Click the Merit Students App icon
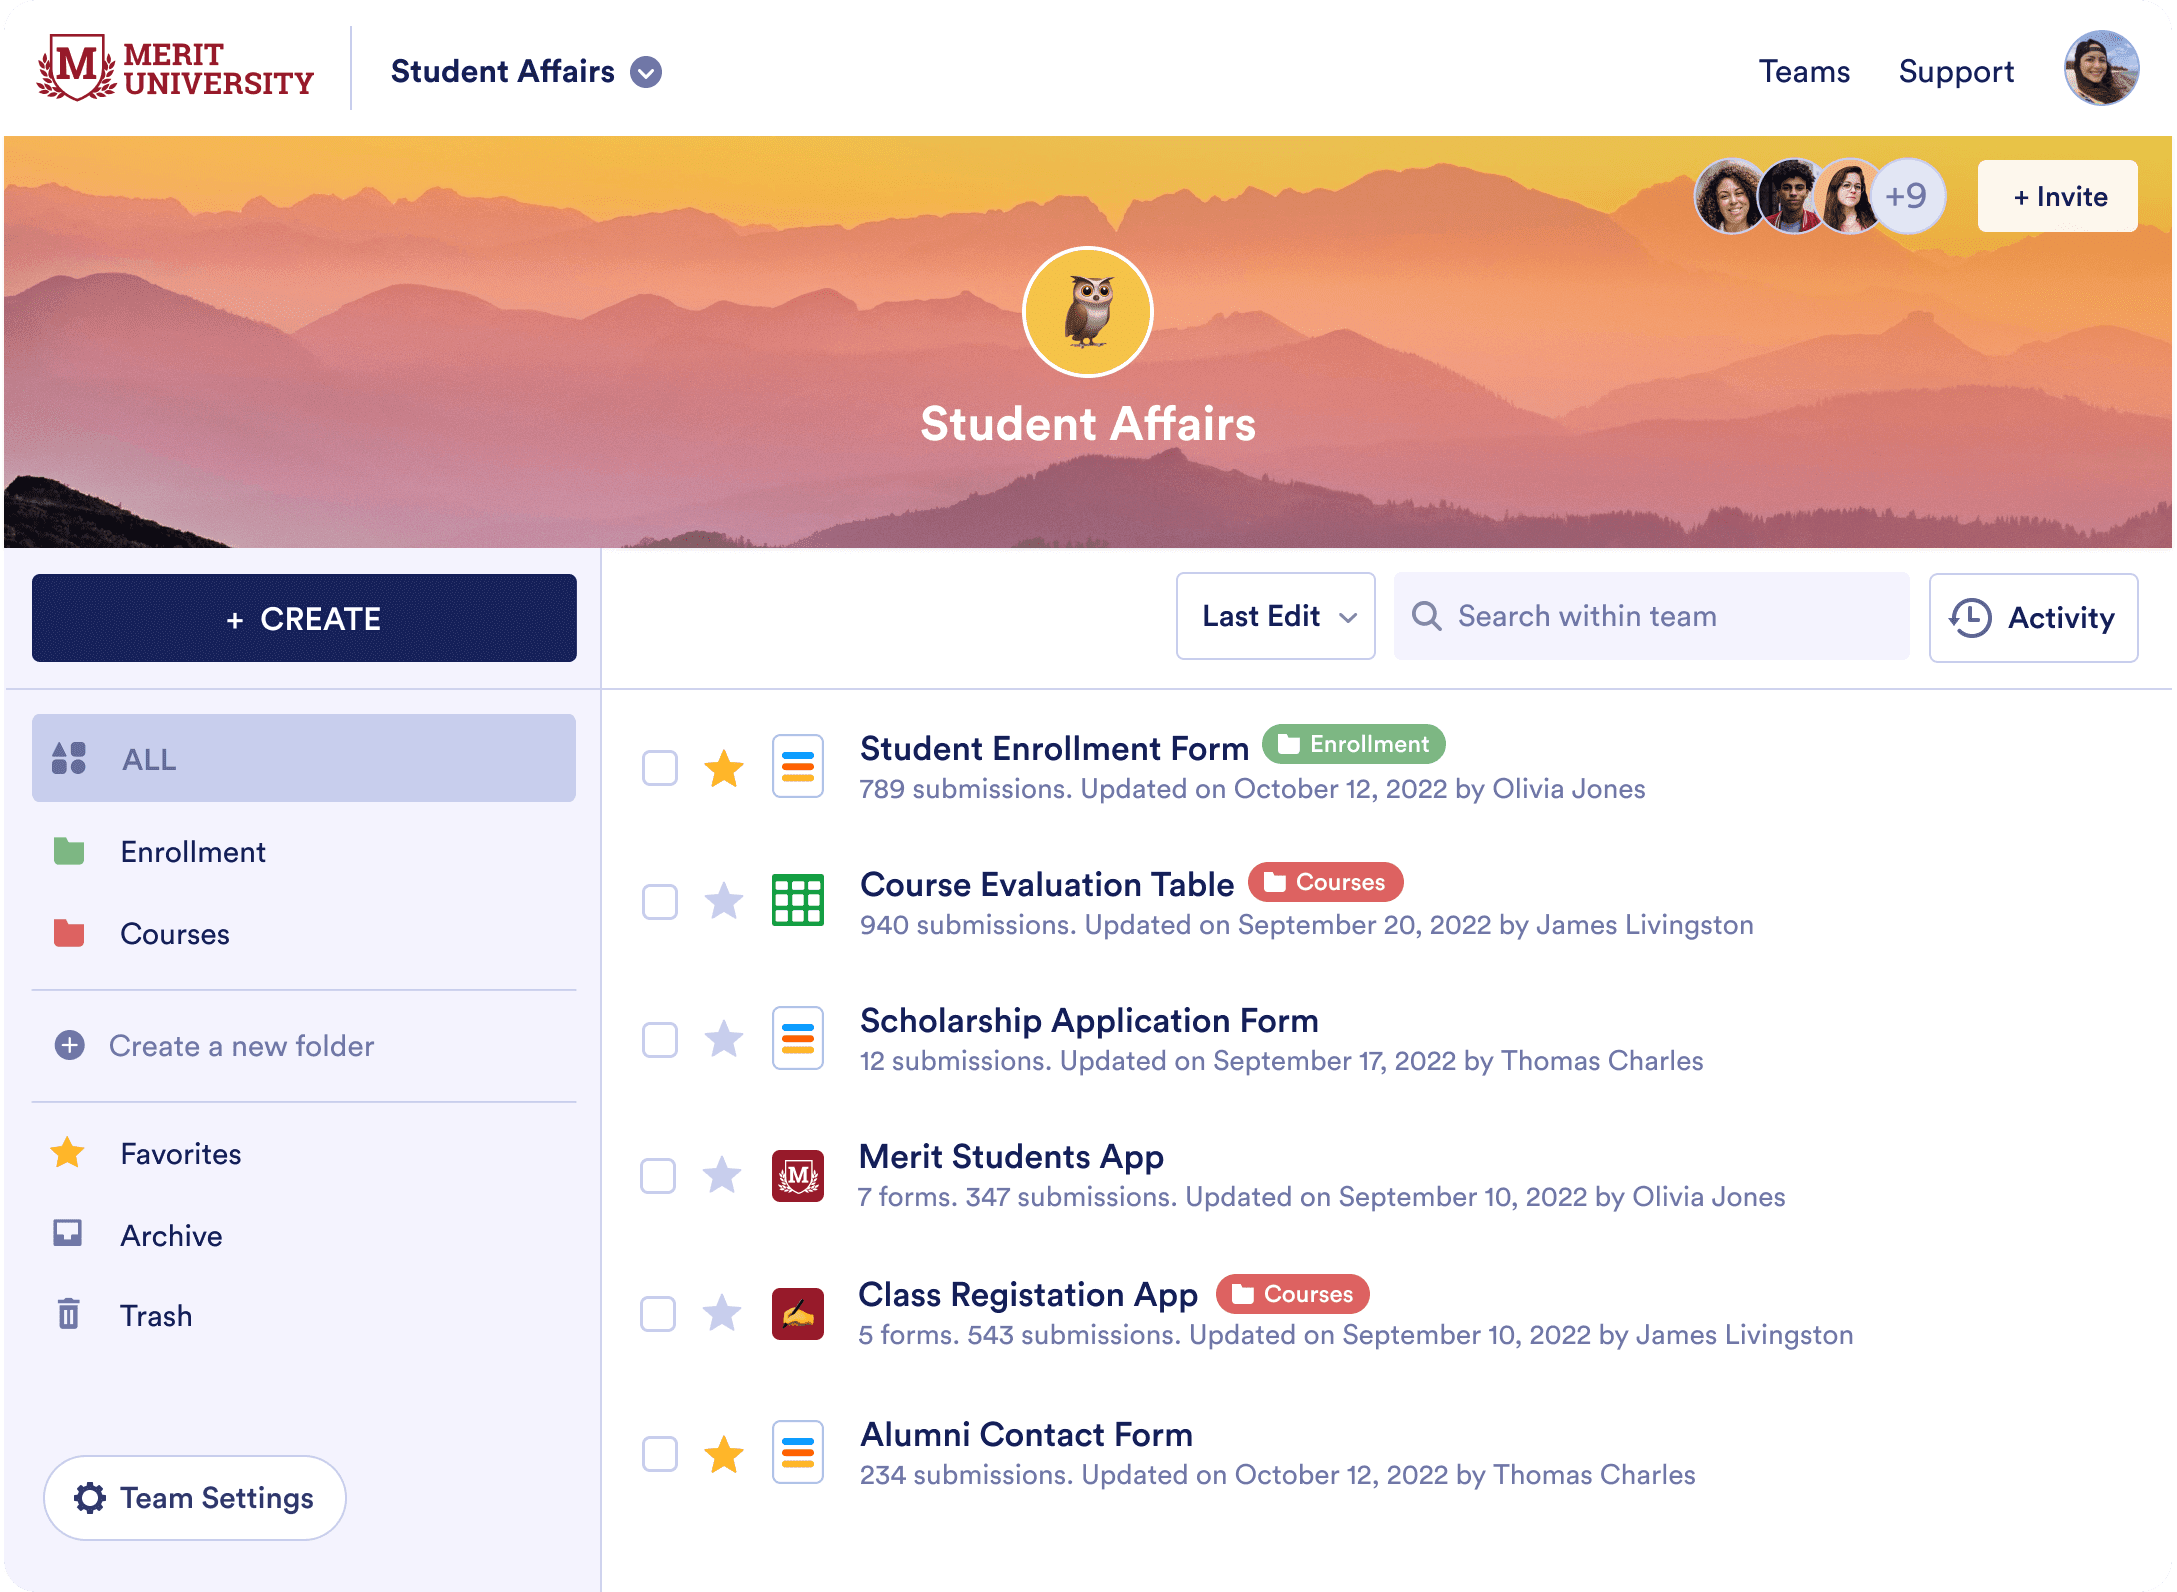Image resolution: width=2177 pixels, height=1592 pixels. tap(797, 1175)
